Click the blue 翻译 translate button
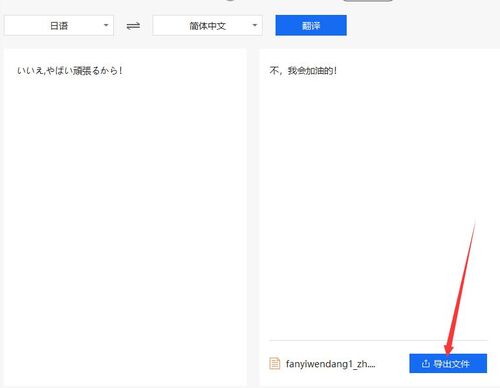 point(311,25)
